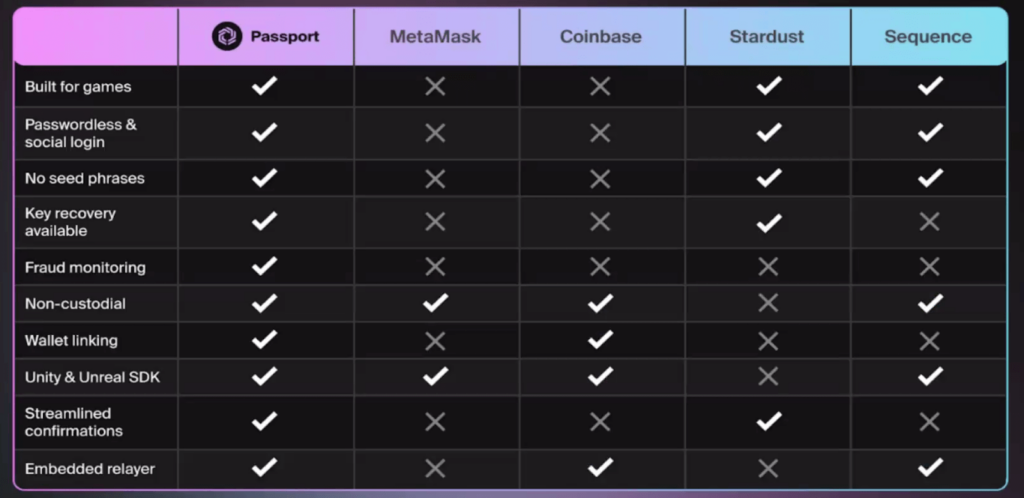Click the Sequence checkmark for No seed phrases
Viewport: 1024px width, 498px height.
tap(930, 178)
